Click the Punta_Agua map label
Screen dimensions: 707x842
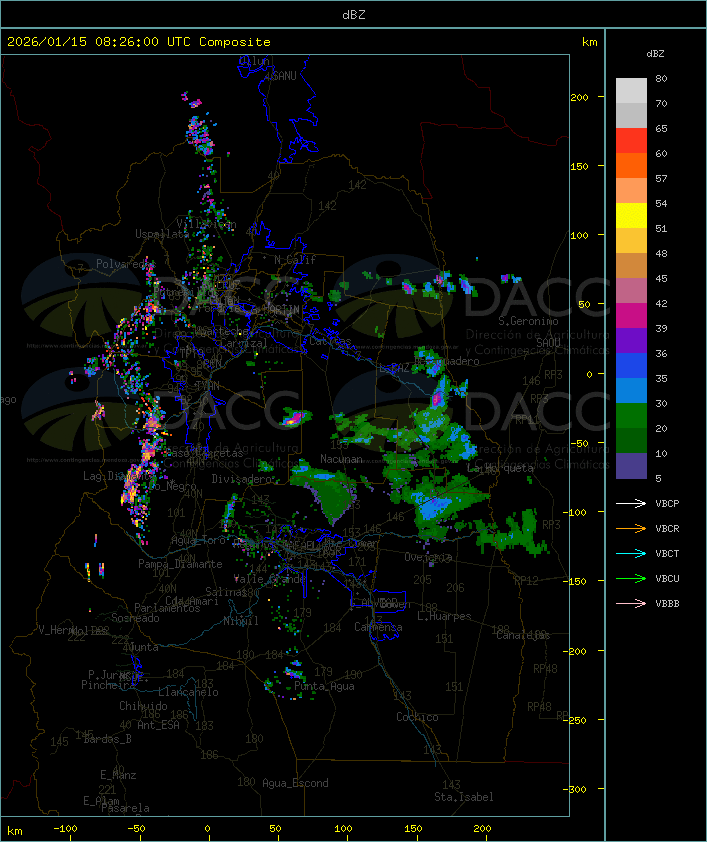tap(324, 686)
